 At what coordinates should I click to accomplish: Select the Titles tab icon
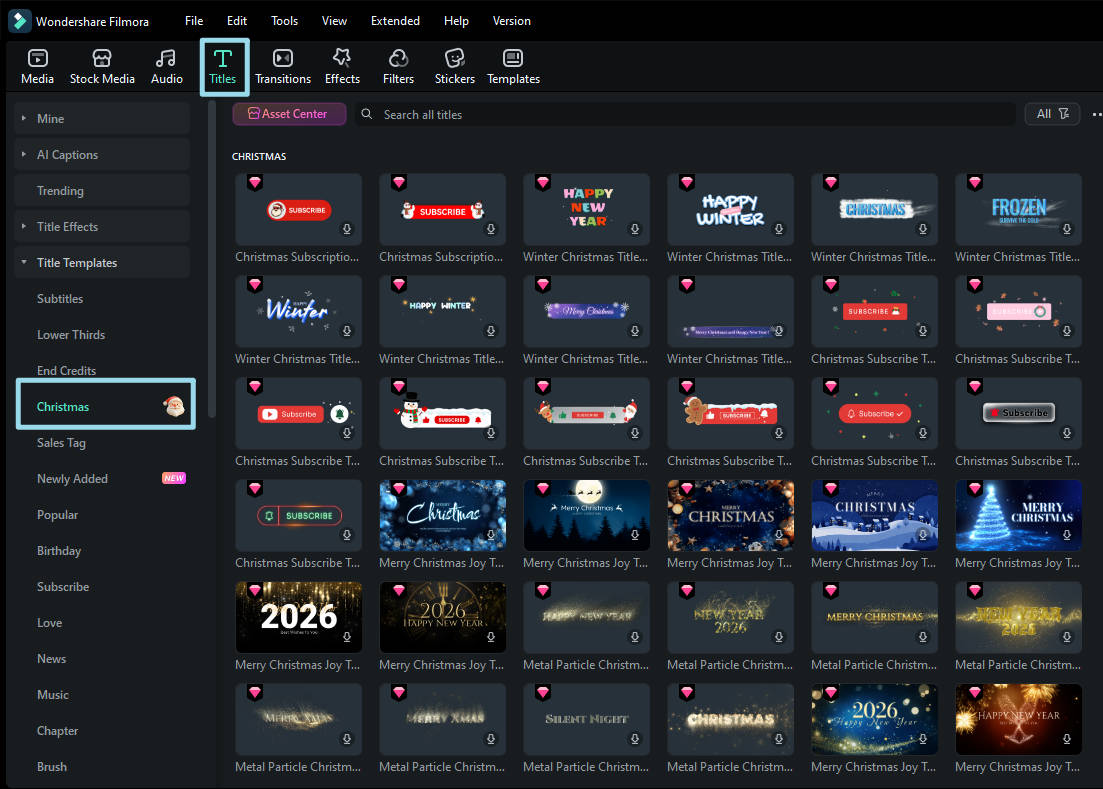click(x=223, y=58)
